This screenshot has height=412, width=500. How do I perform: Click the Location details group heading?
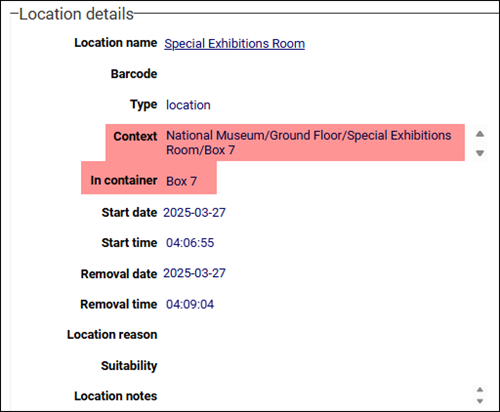pos(76,14)
